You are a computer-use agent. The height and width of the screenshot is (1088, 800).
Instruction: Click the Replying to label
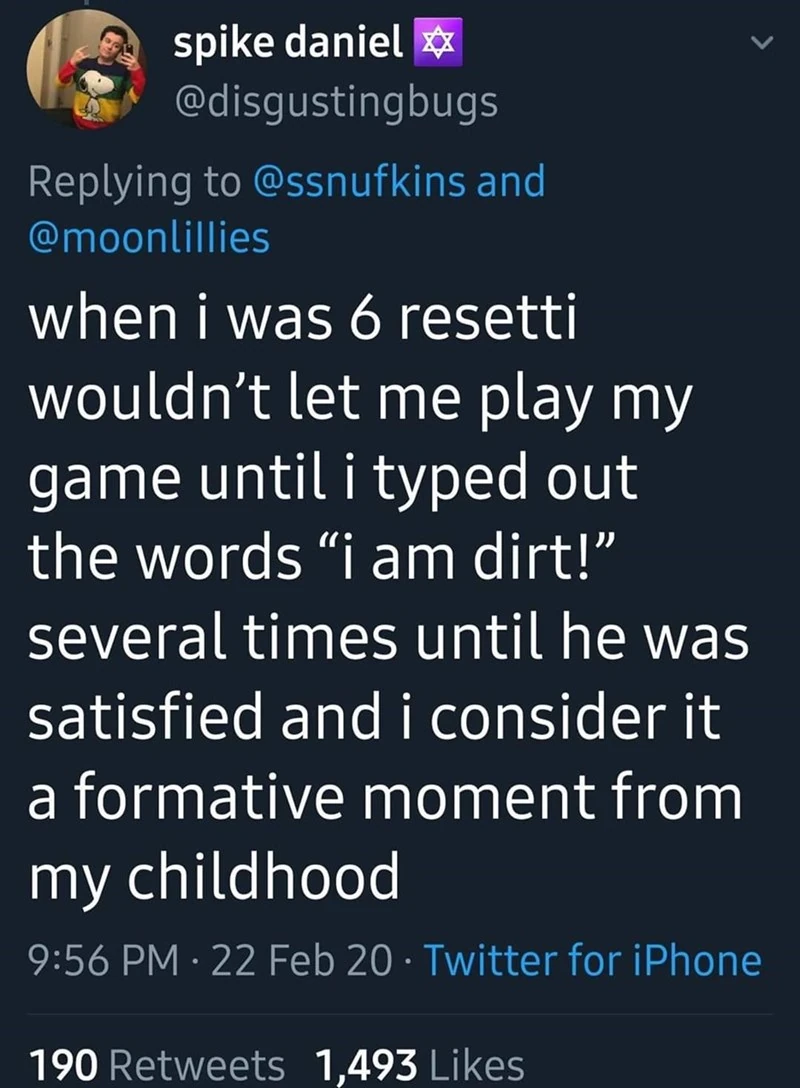coord(136,182)
